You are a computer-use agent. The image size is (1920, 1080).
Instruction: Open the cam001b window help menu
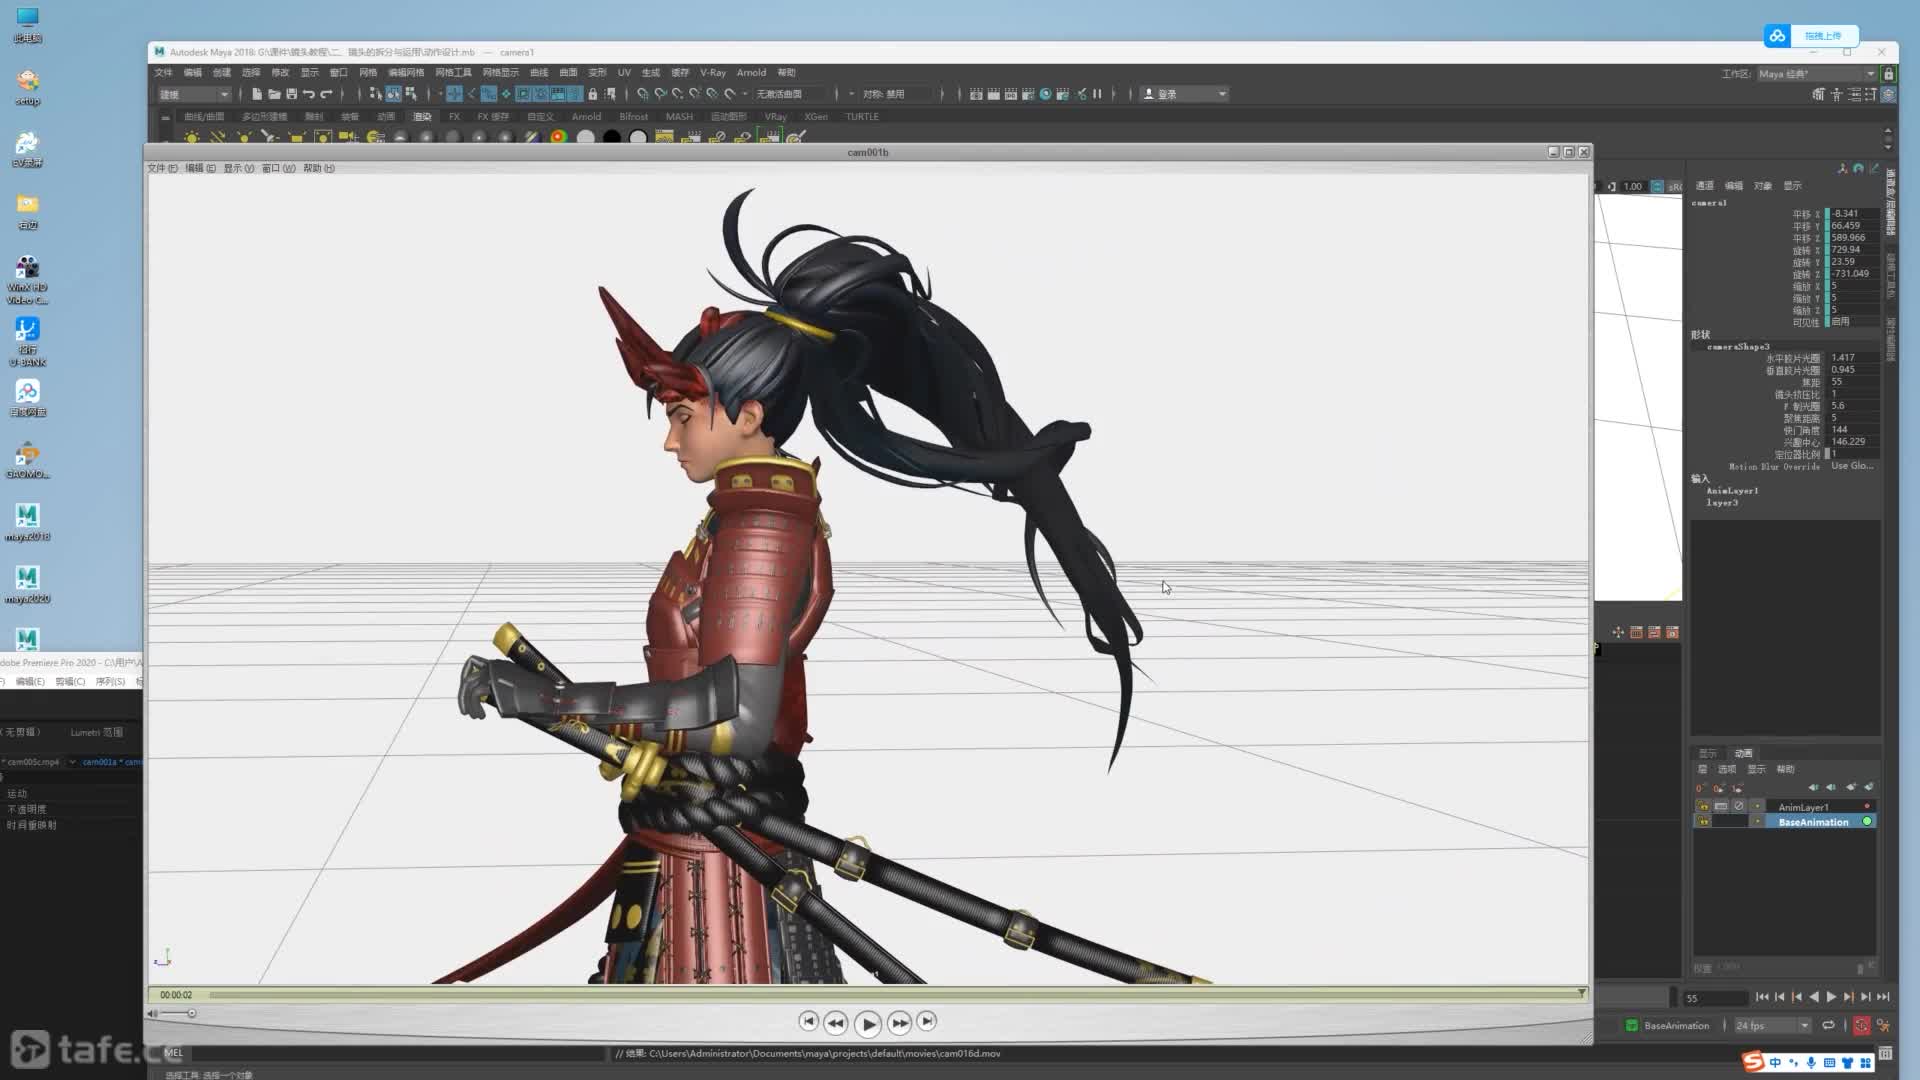(319, 168)
